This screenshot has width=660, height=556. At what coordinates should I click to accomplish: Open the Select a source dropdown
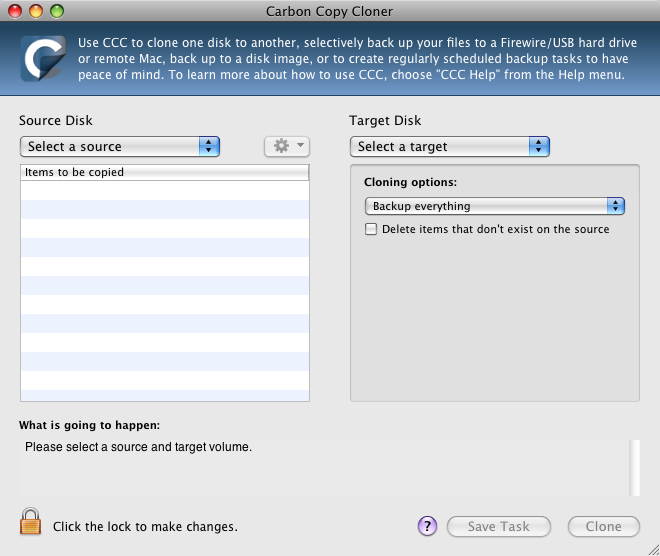119,146
